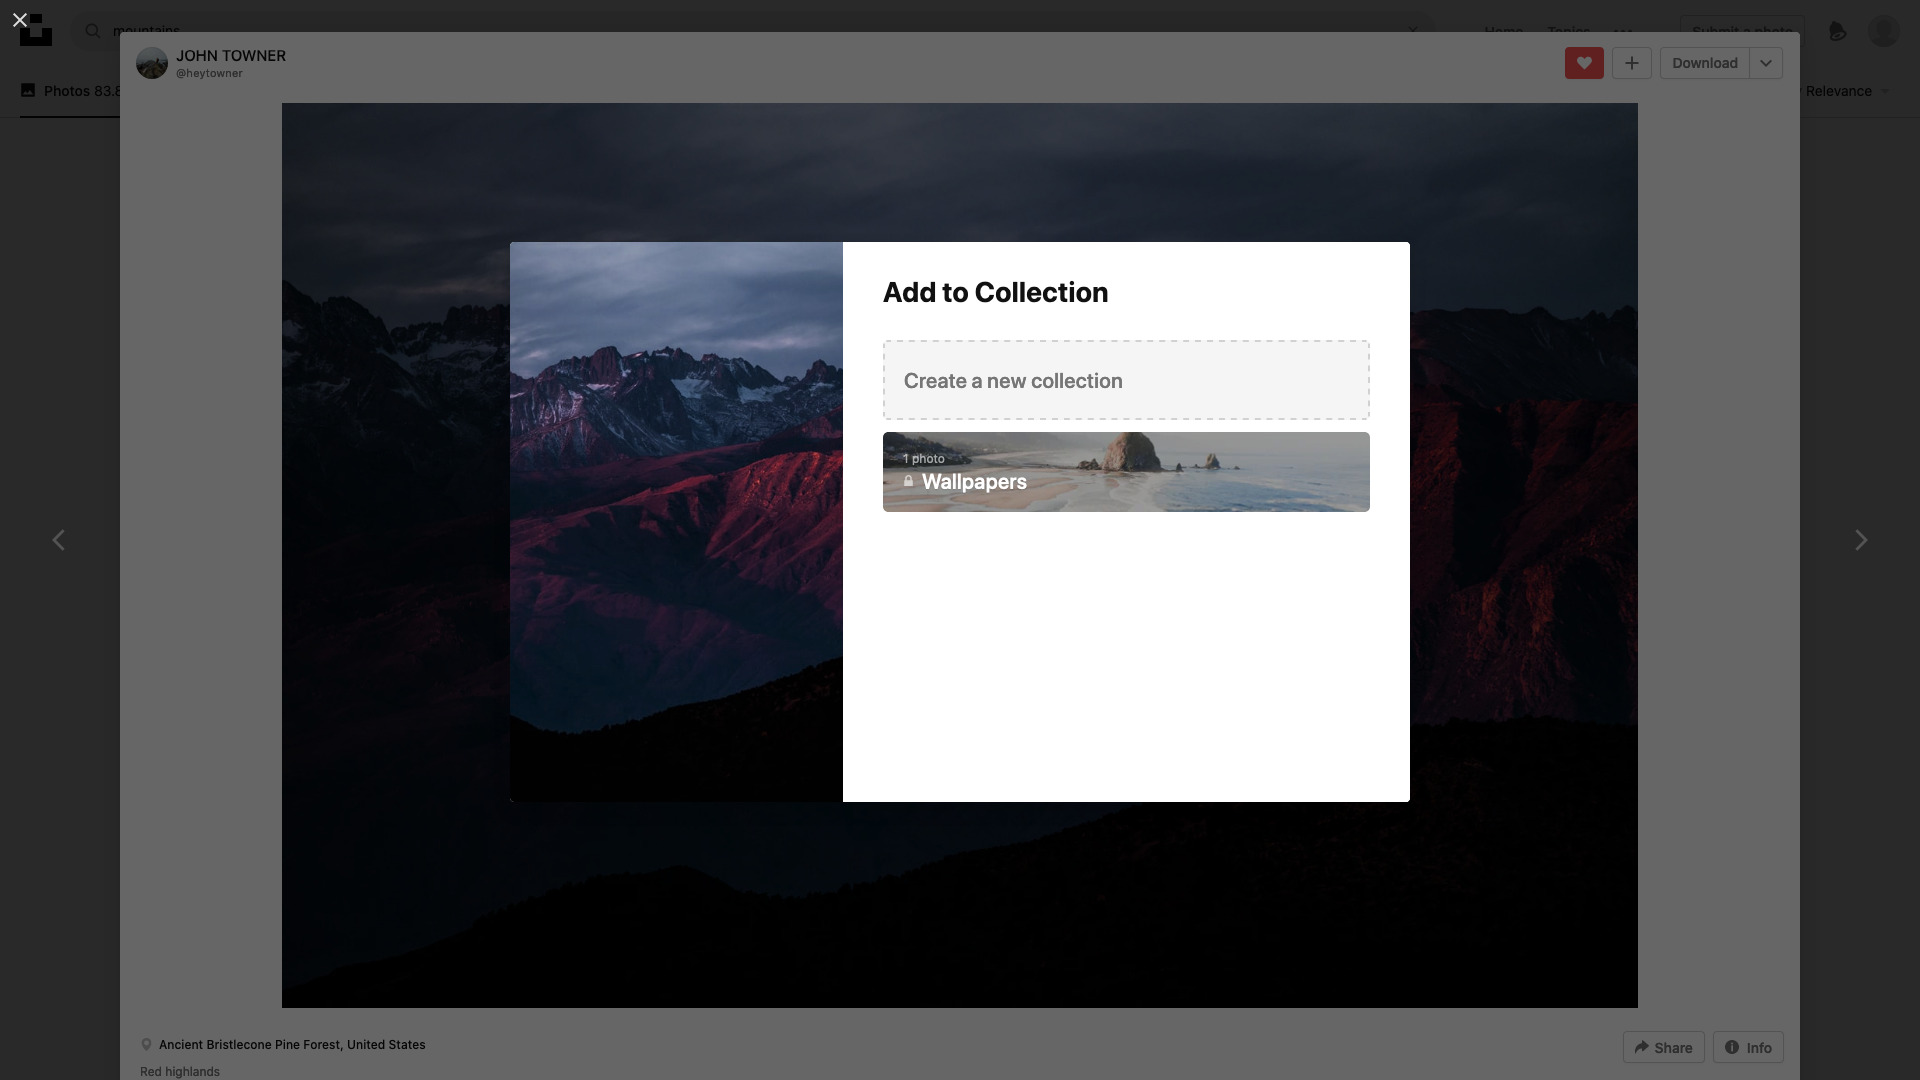The image size is (1920, 1080).
Task: Click the mountain photo preview thumbnail
Action: [x=676, y=521]
